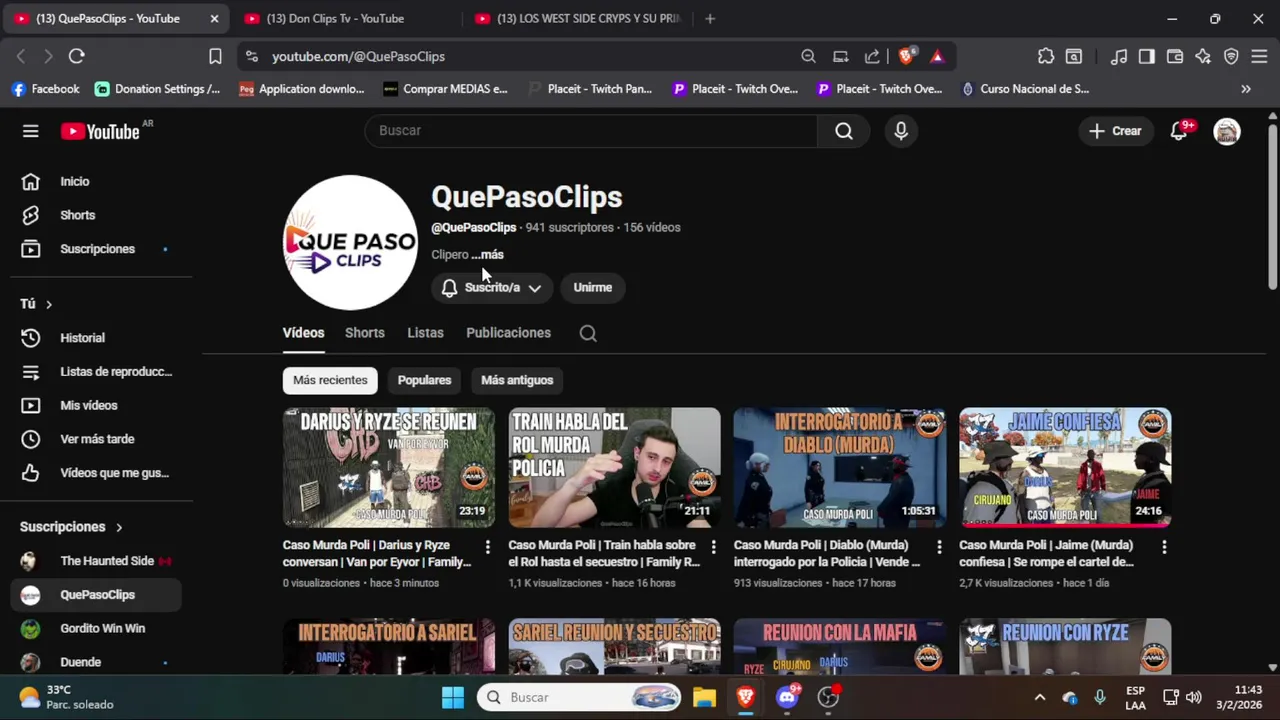Show hidden system tray icons

coord(1040,698)
